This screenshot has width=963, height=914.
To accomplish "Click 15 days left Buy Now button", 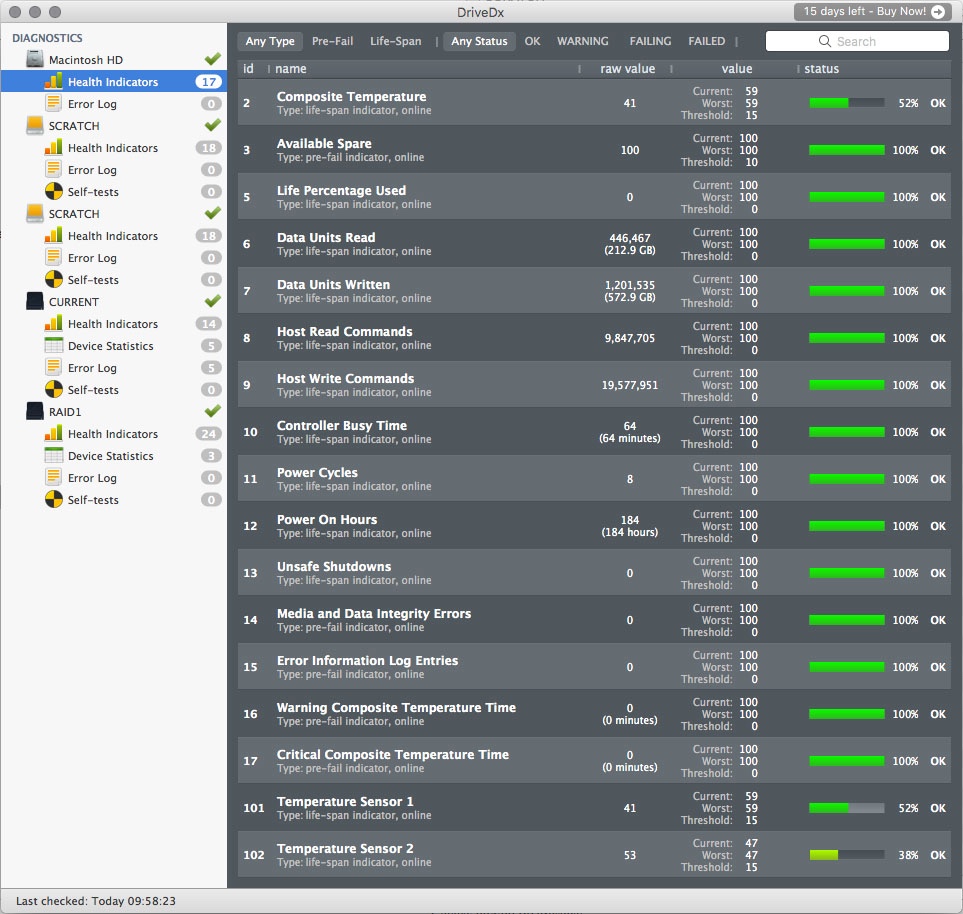I will click(873, 12).
